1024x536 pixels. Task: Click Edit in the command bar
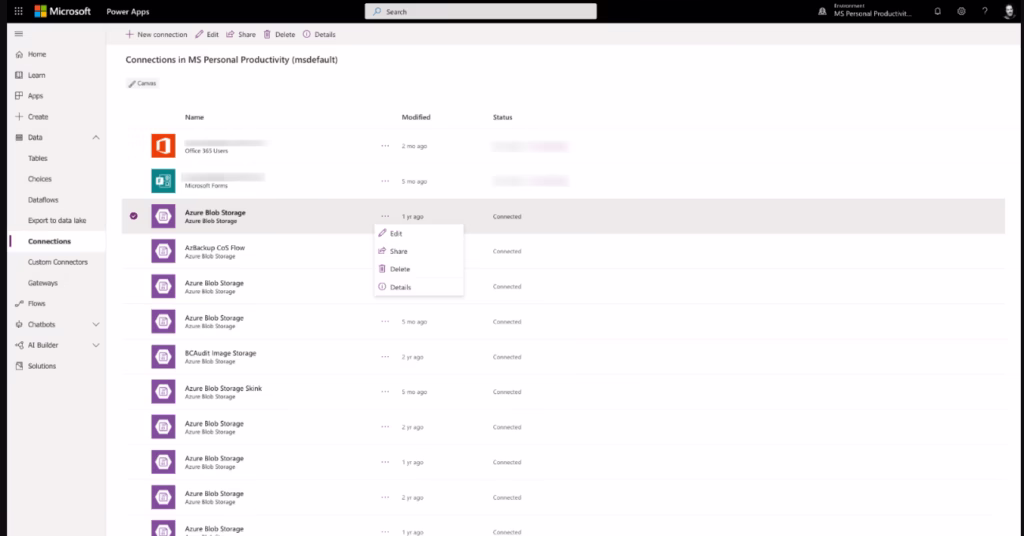207,35
